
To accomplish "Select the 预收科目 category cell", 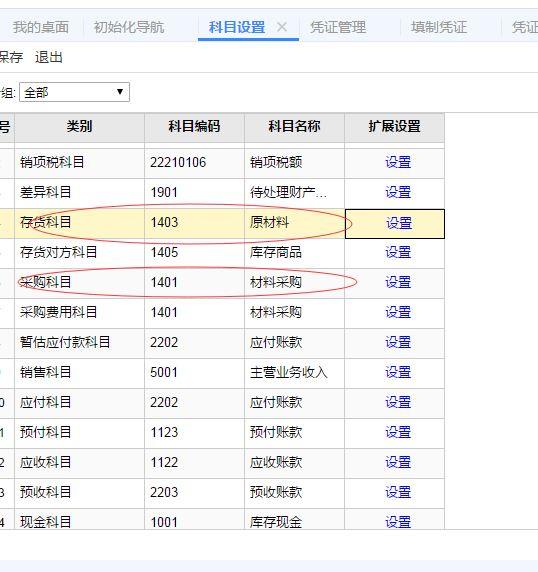I will click(x=80, y=493).
